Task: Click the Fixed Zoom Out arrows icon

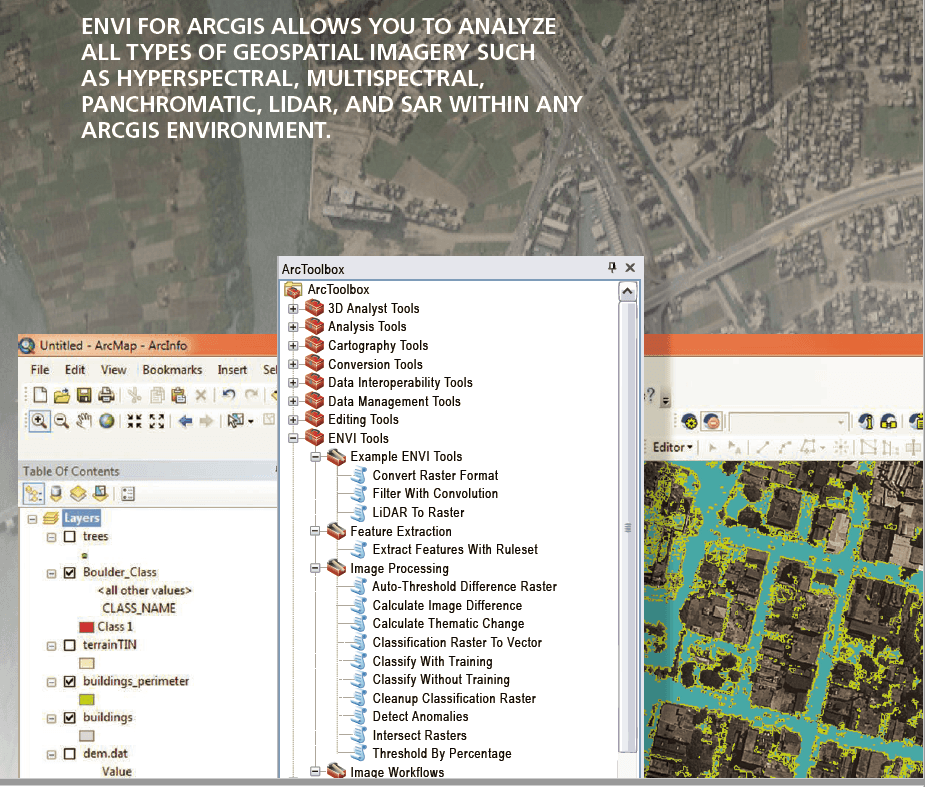Action: [157, 421]
